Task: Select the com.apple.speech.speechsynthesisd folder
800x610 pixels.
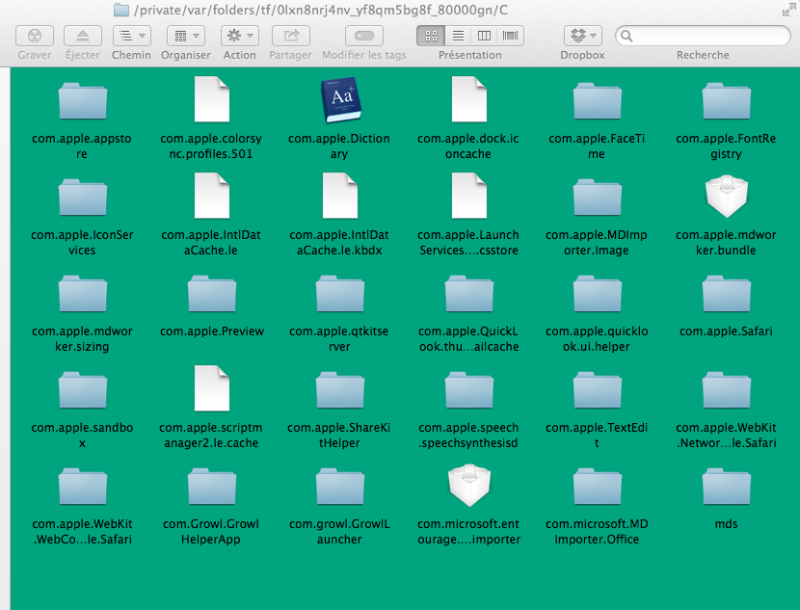Action: (469, 390)
